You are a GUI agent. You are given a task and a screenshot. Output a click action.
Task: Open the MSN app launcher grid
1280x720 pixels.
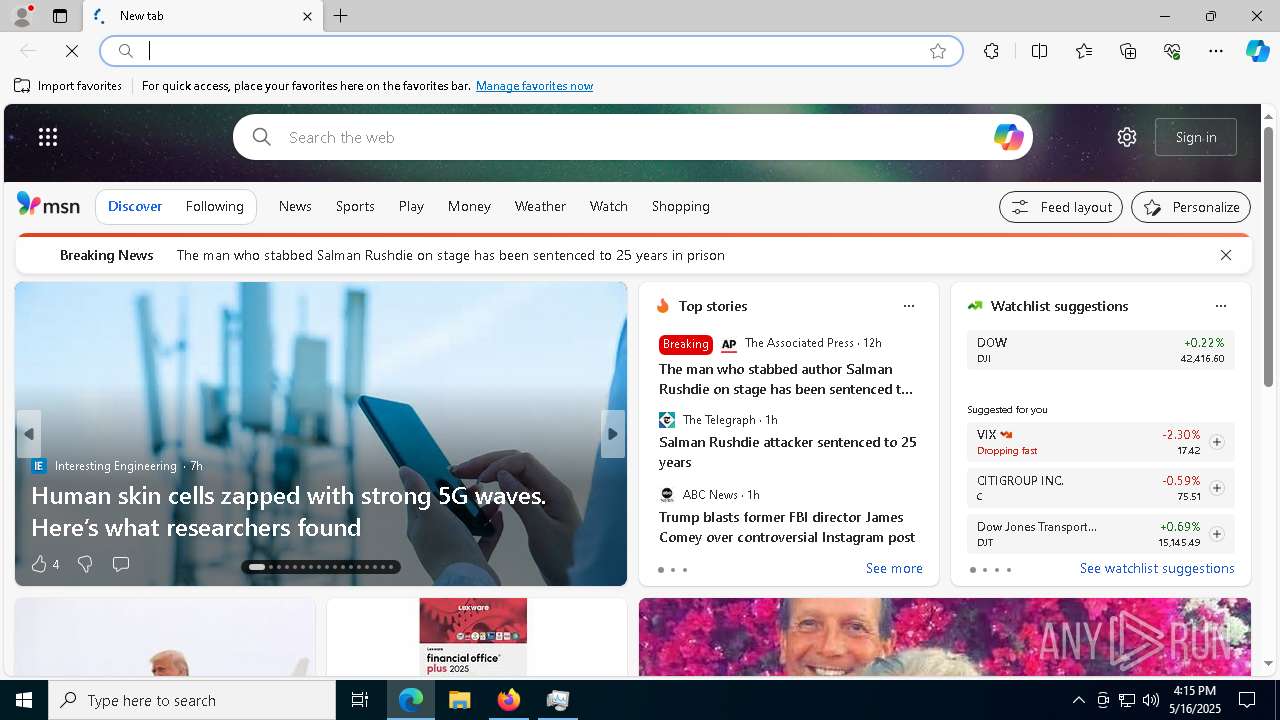(48, 137)
